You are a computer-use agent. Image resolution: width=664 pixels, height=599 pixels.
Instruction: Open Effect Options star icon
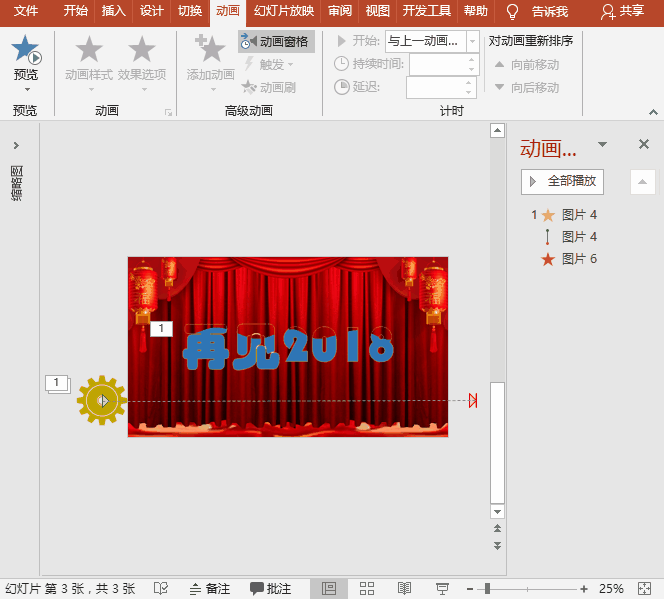[x=141, y=49]
